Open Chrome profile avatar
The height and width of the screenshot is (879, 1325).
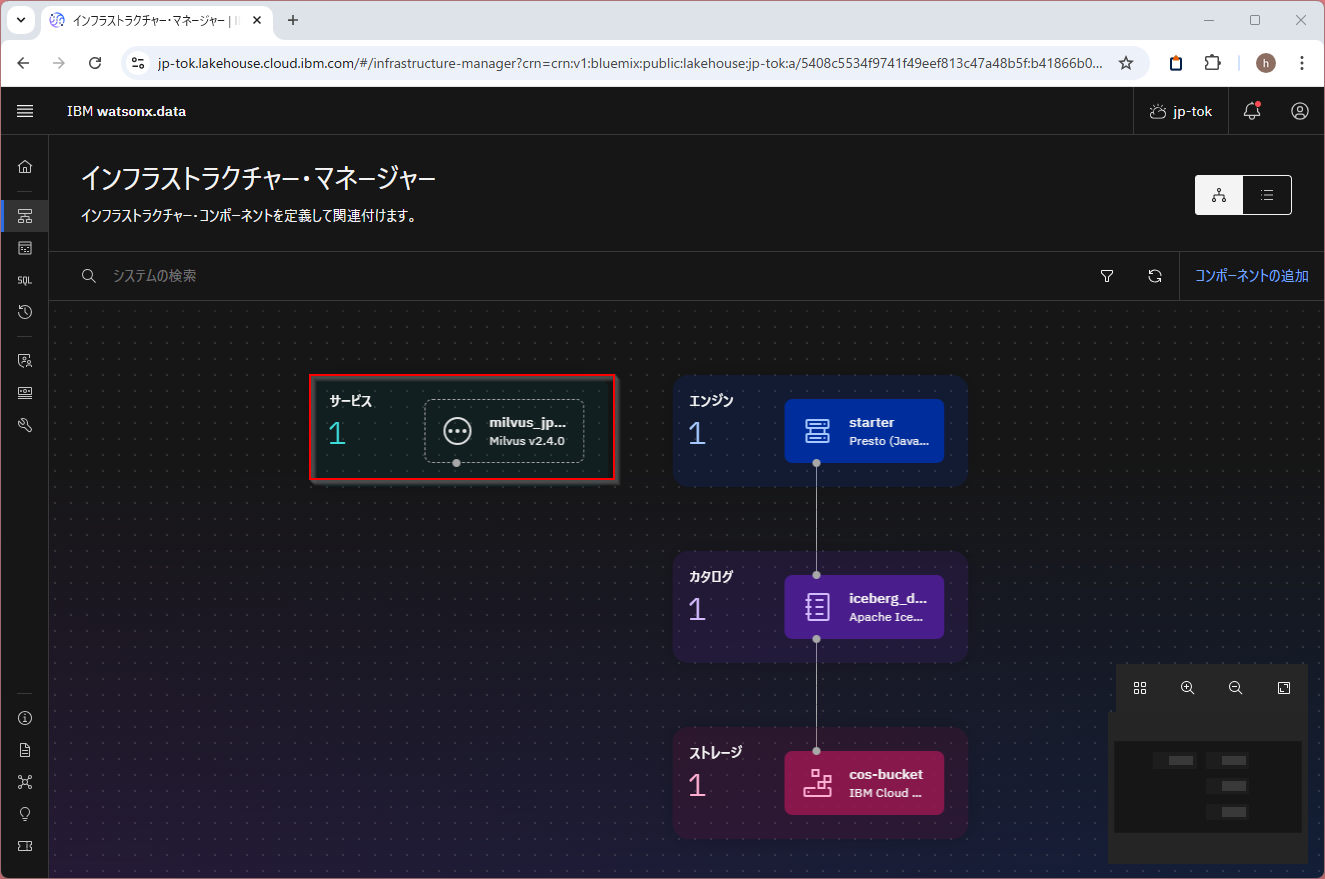click(1266, 63)
